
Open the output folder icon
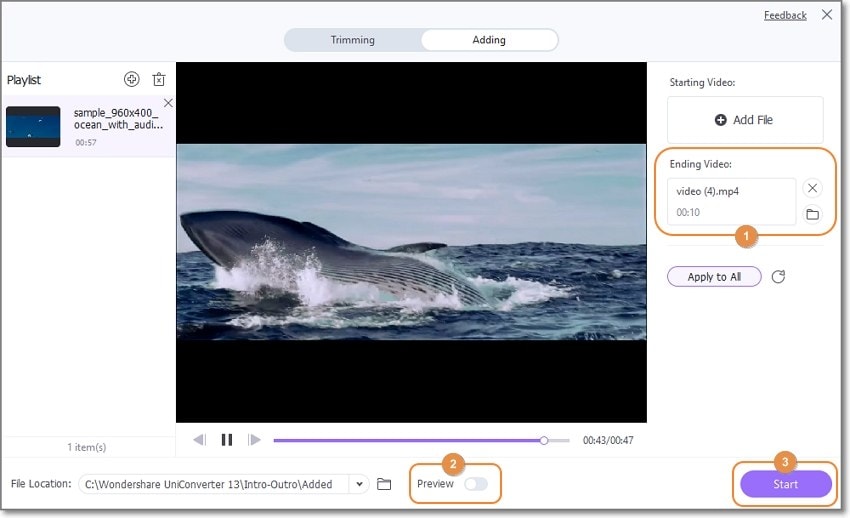click(x=384, y=484)
